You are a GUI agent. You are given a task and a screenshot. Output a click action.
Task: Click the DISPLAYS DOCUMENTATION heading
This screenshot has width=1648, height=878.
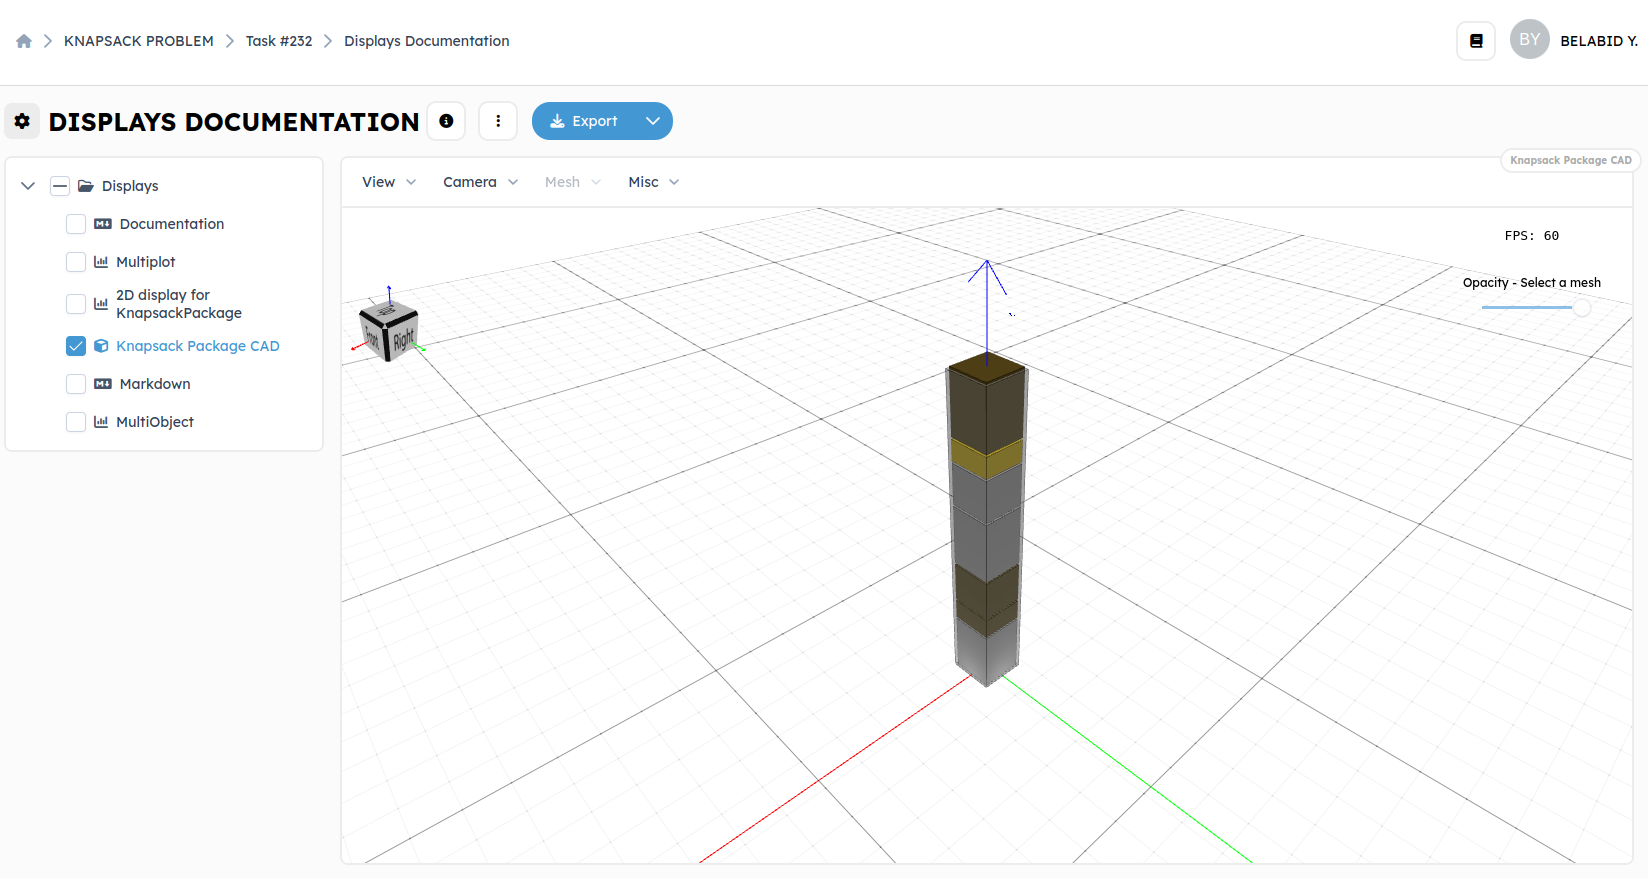(x=234, y=122)
